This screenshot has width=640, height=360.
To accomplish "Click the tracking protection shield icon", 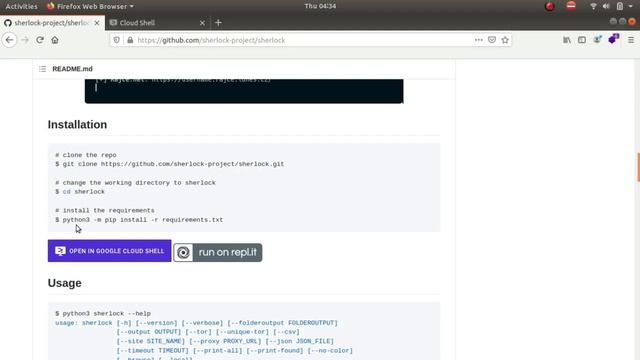I will point(117,40).
